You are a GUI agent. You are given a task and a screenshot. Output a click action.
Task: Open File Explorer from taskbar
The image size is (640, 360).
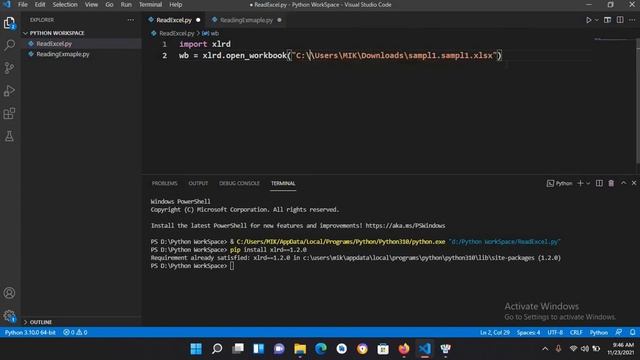[300, 349]
